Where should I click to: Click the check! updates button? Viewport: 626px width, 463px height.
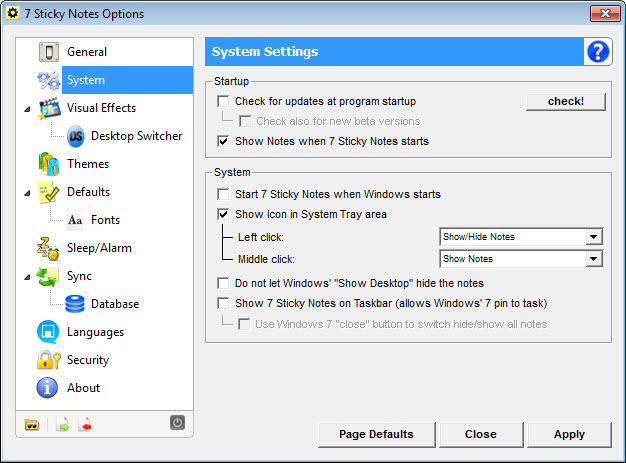566,102
